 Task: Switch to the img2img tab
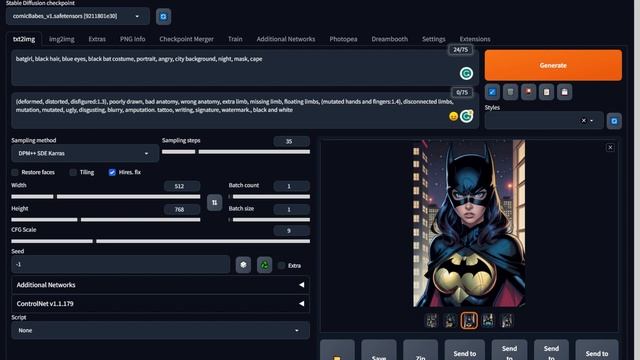click(62, 39)
